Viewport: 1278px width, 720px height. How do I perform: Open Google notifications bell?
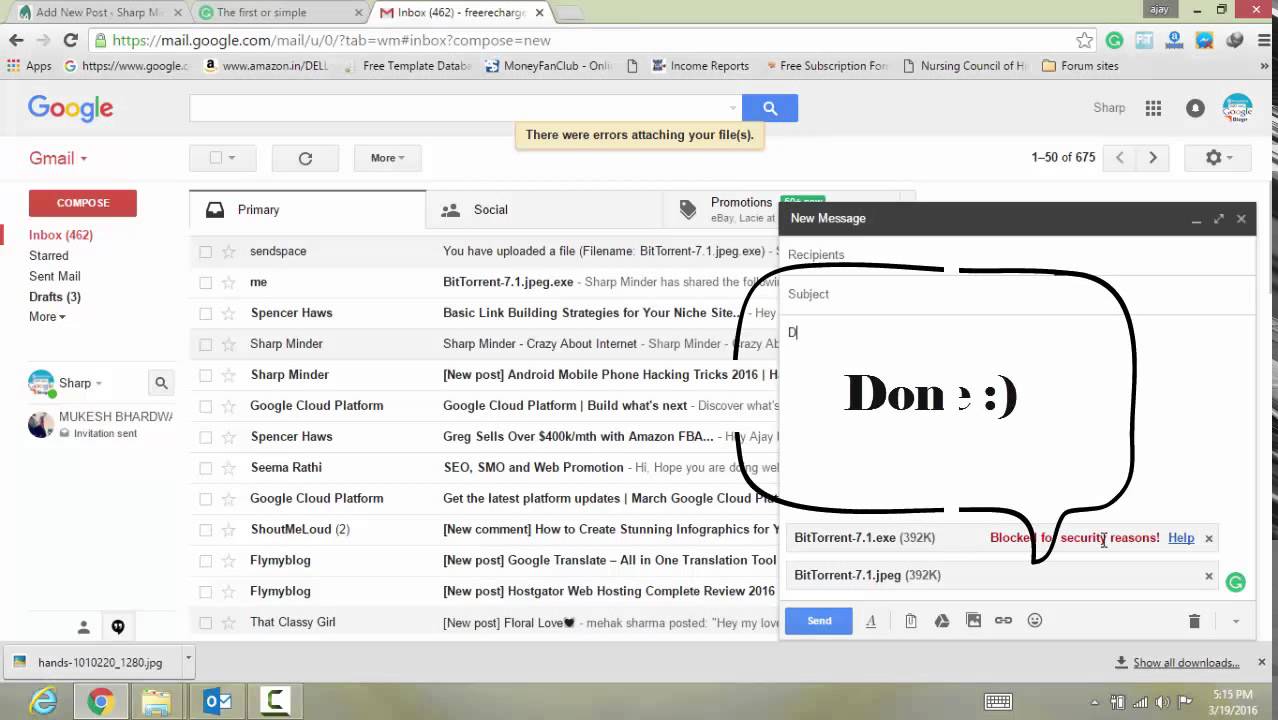click(x=1195, y=108)
